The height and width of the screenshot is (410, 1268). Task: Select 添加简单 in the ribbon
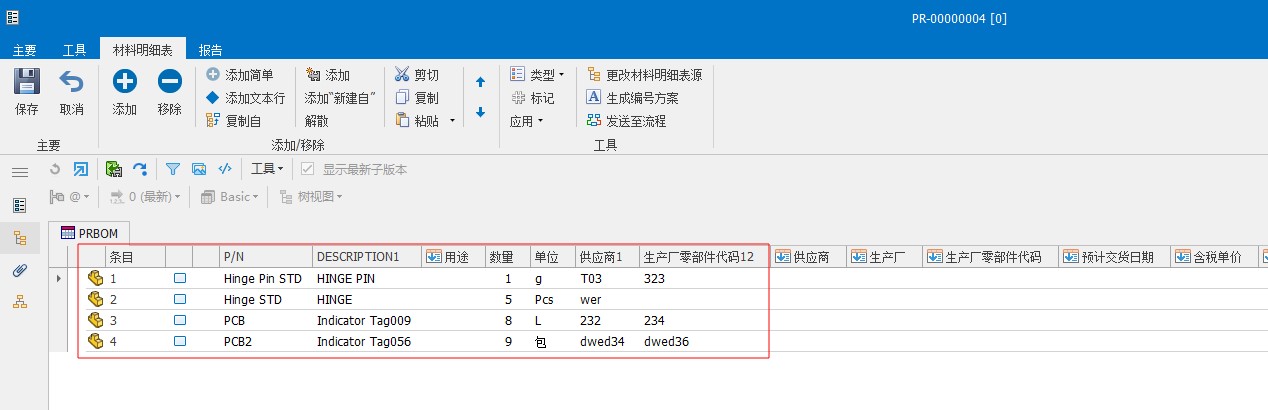(x=239, y=75)
